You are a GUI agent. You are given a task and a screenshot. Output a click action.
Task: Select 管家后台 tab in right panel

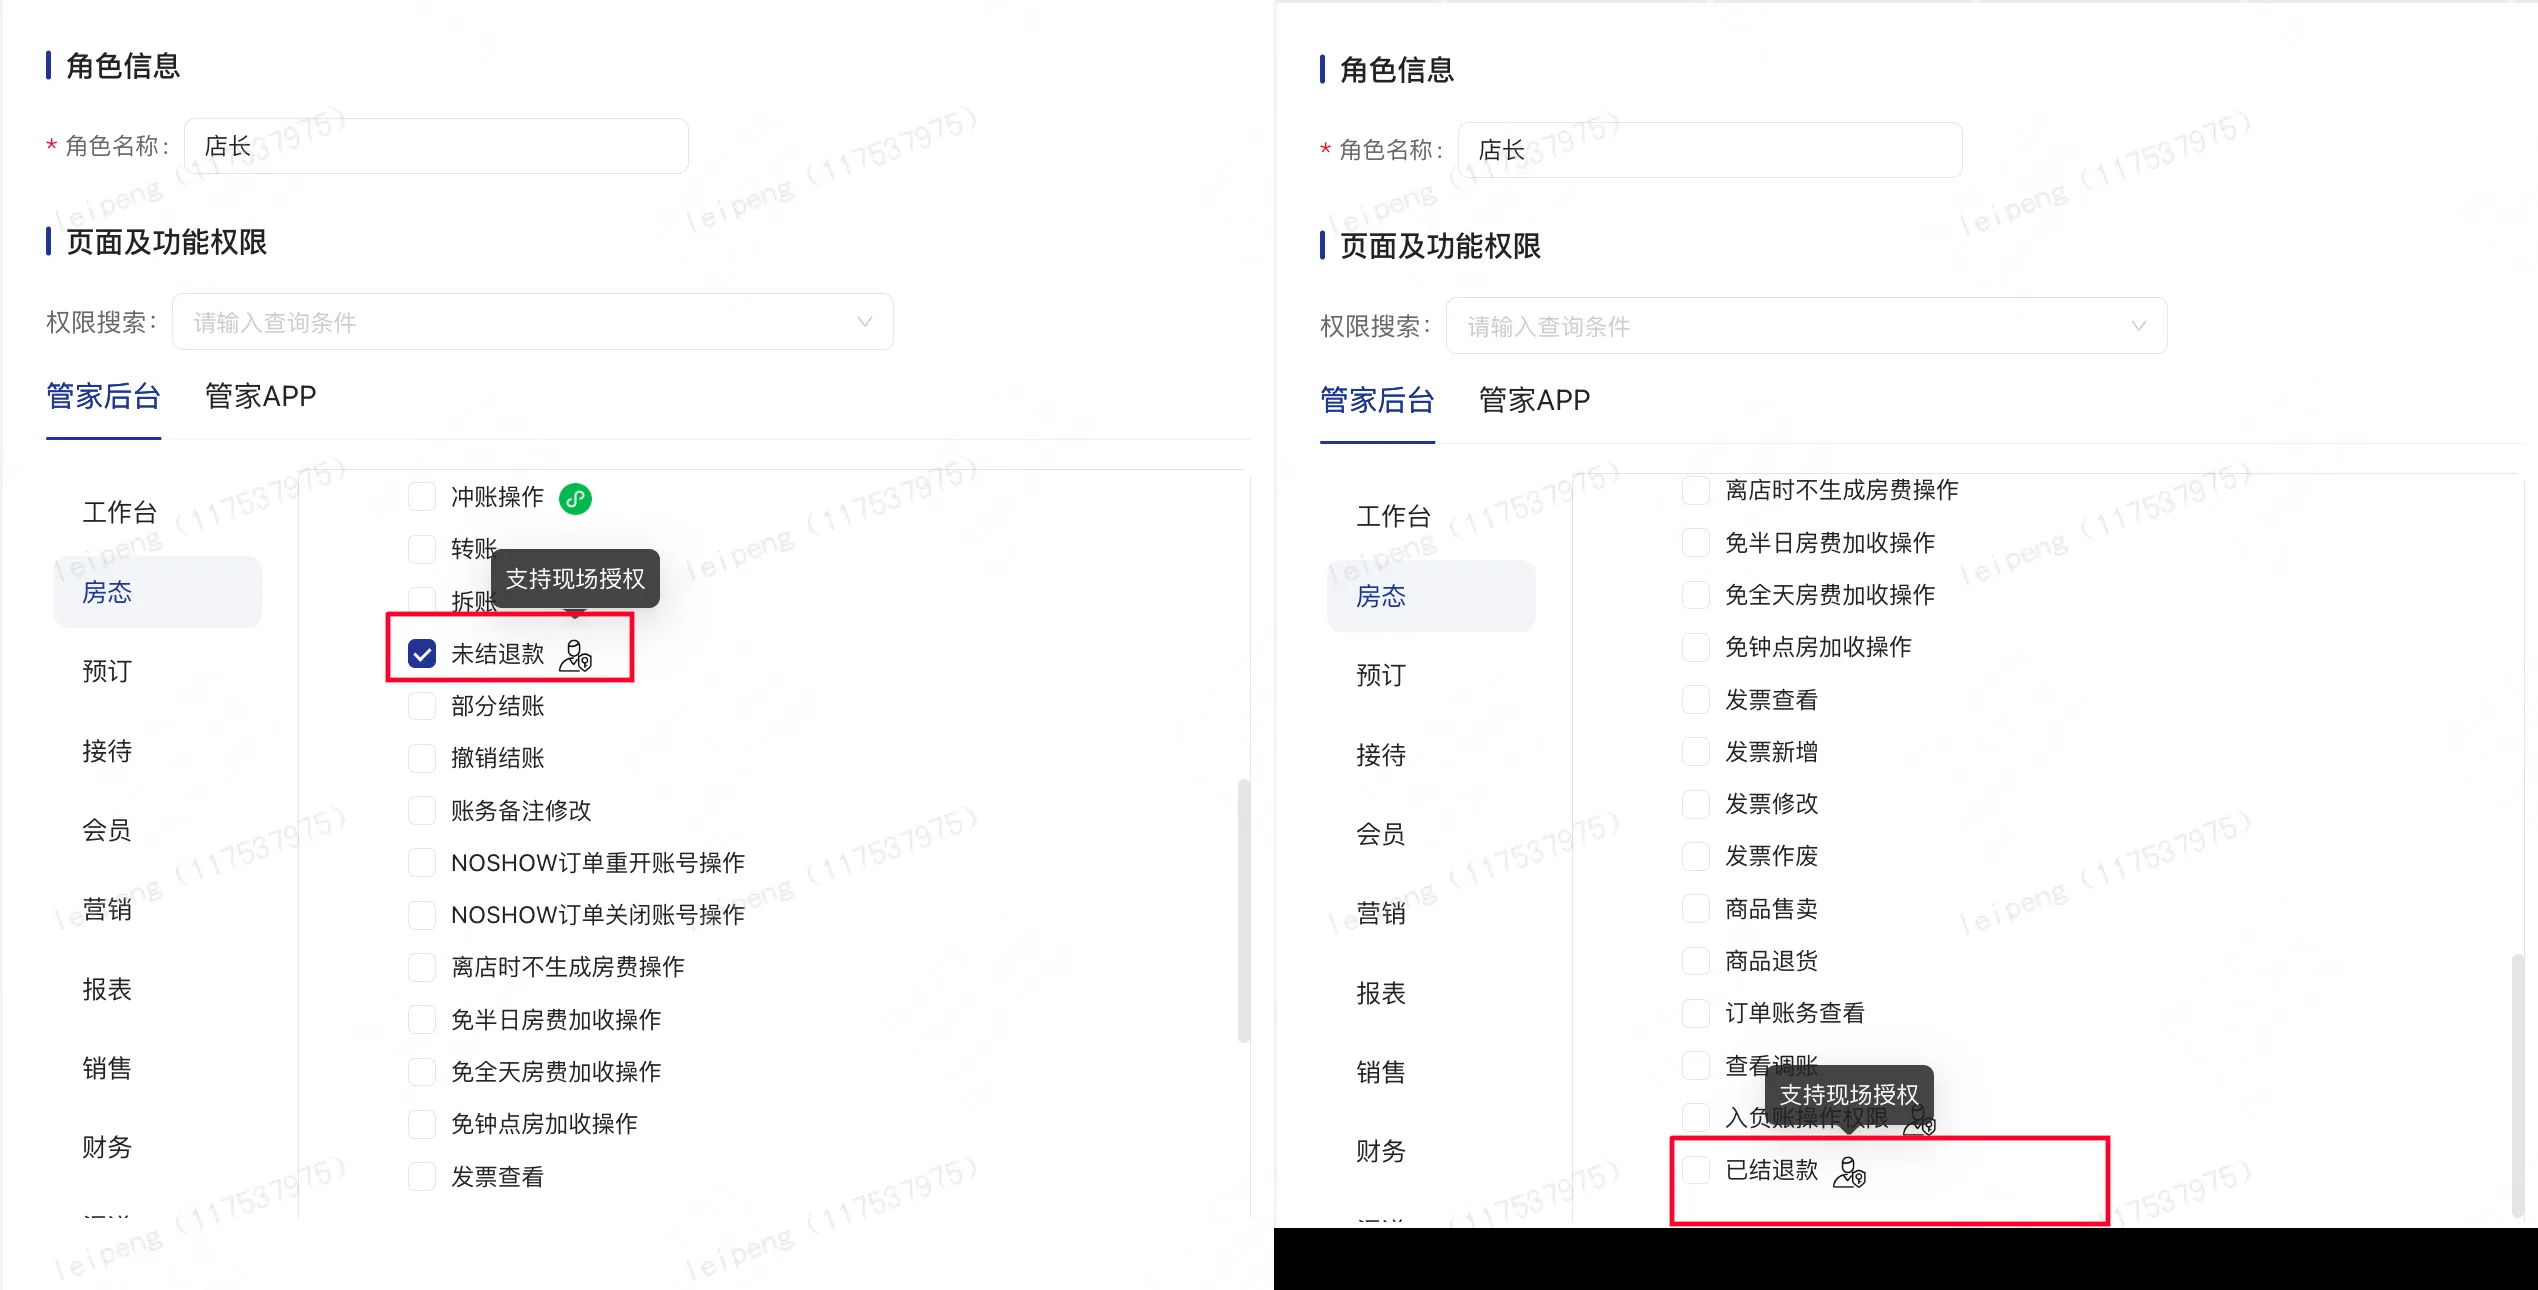click(x=1378, y=401)
